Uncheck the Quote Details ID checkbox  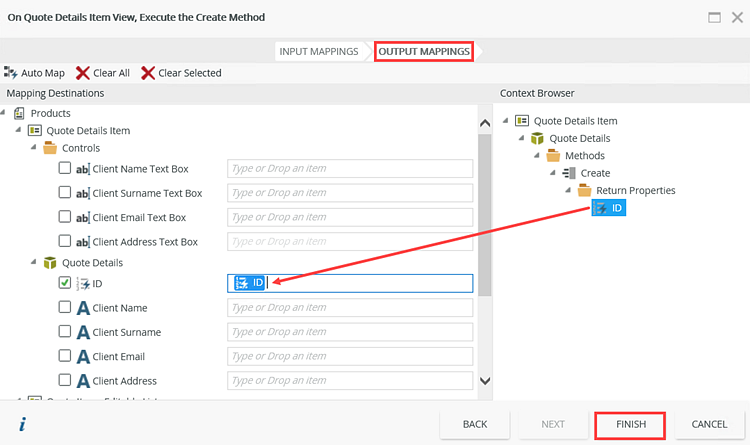tap(65, 283)
